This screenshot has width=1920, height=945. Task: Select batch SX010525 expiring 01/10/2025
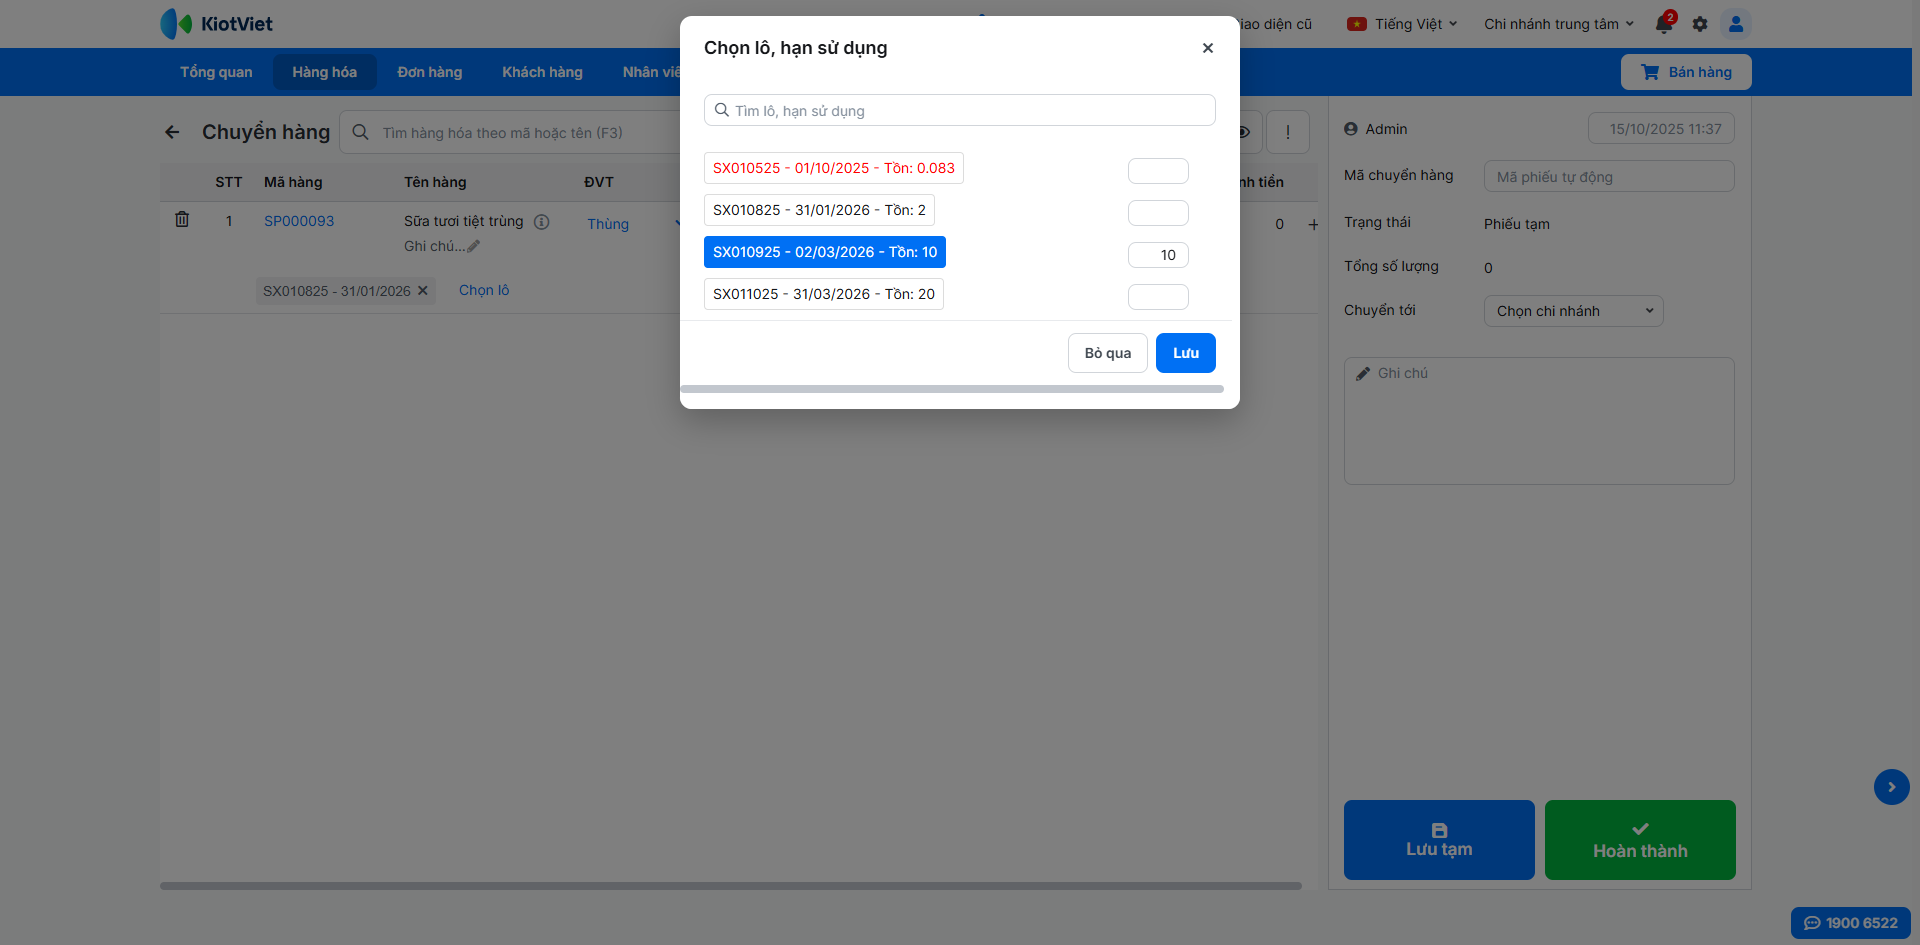[x=834, y=168]
